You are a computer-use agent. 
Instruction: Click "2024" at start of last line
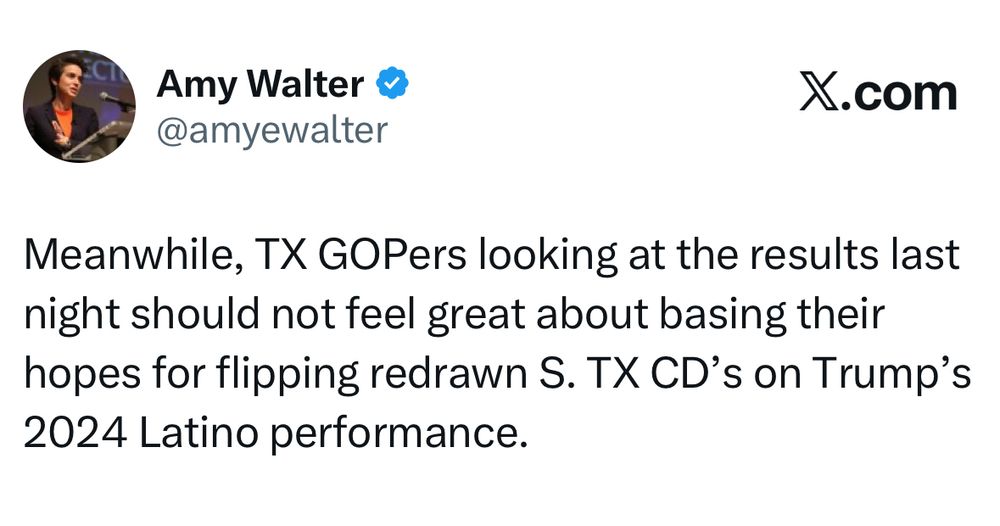pyautogui.click(x=75, y=434)
